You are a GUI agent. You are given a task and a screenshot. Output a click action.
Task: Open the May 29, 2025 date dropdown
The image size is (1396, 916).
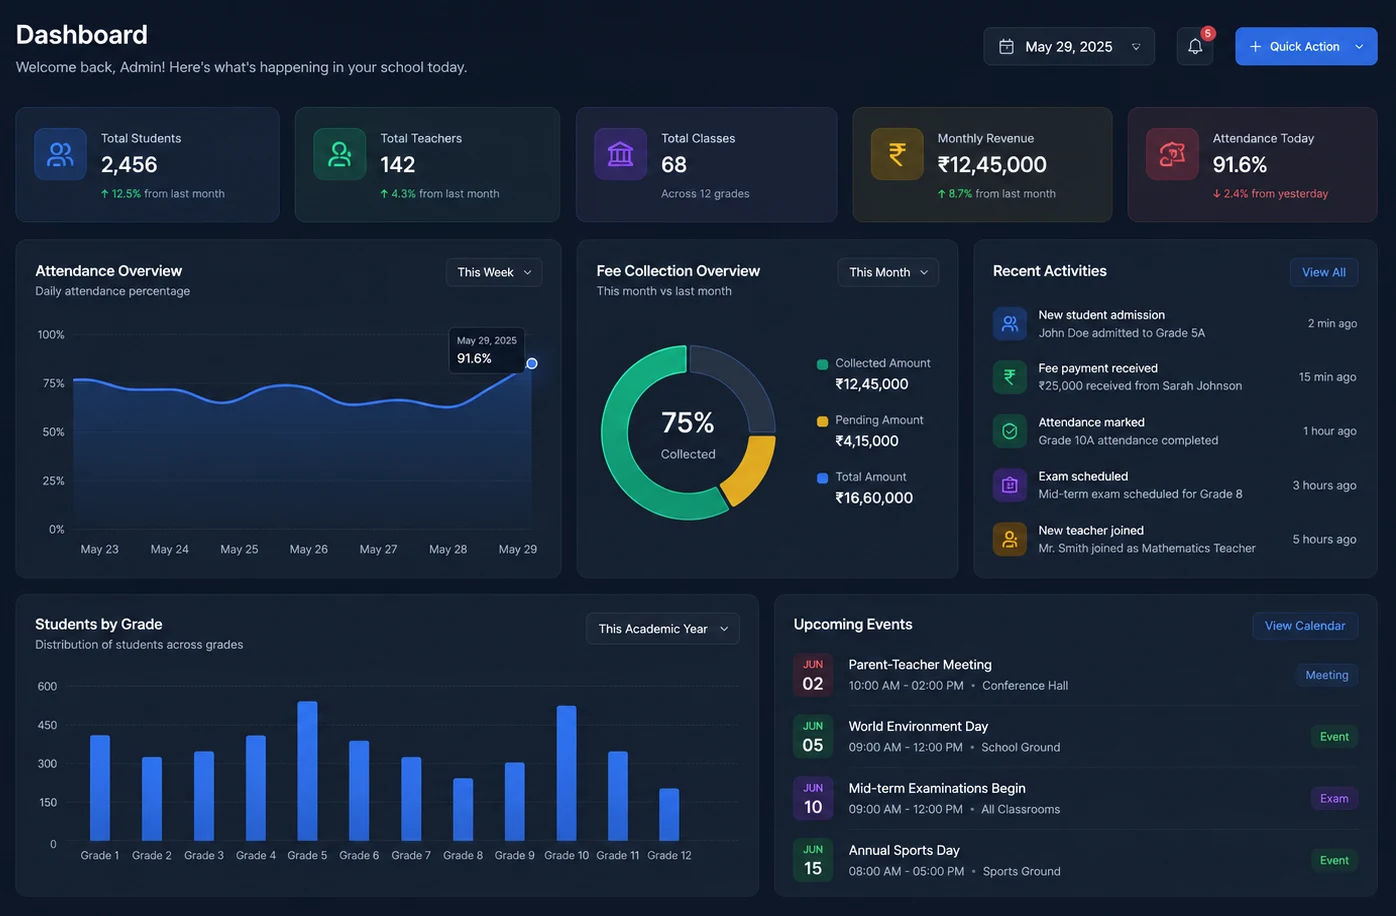click(1069, 47)
